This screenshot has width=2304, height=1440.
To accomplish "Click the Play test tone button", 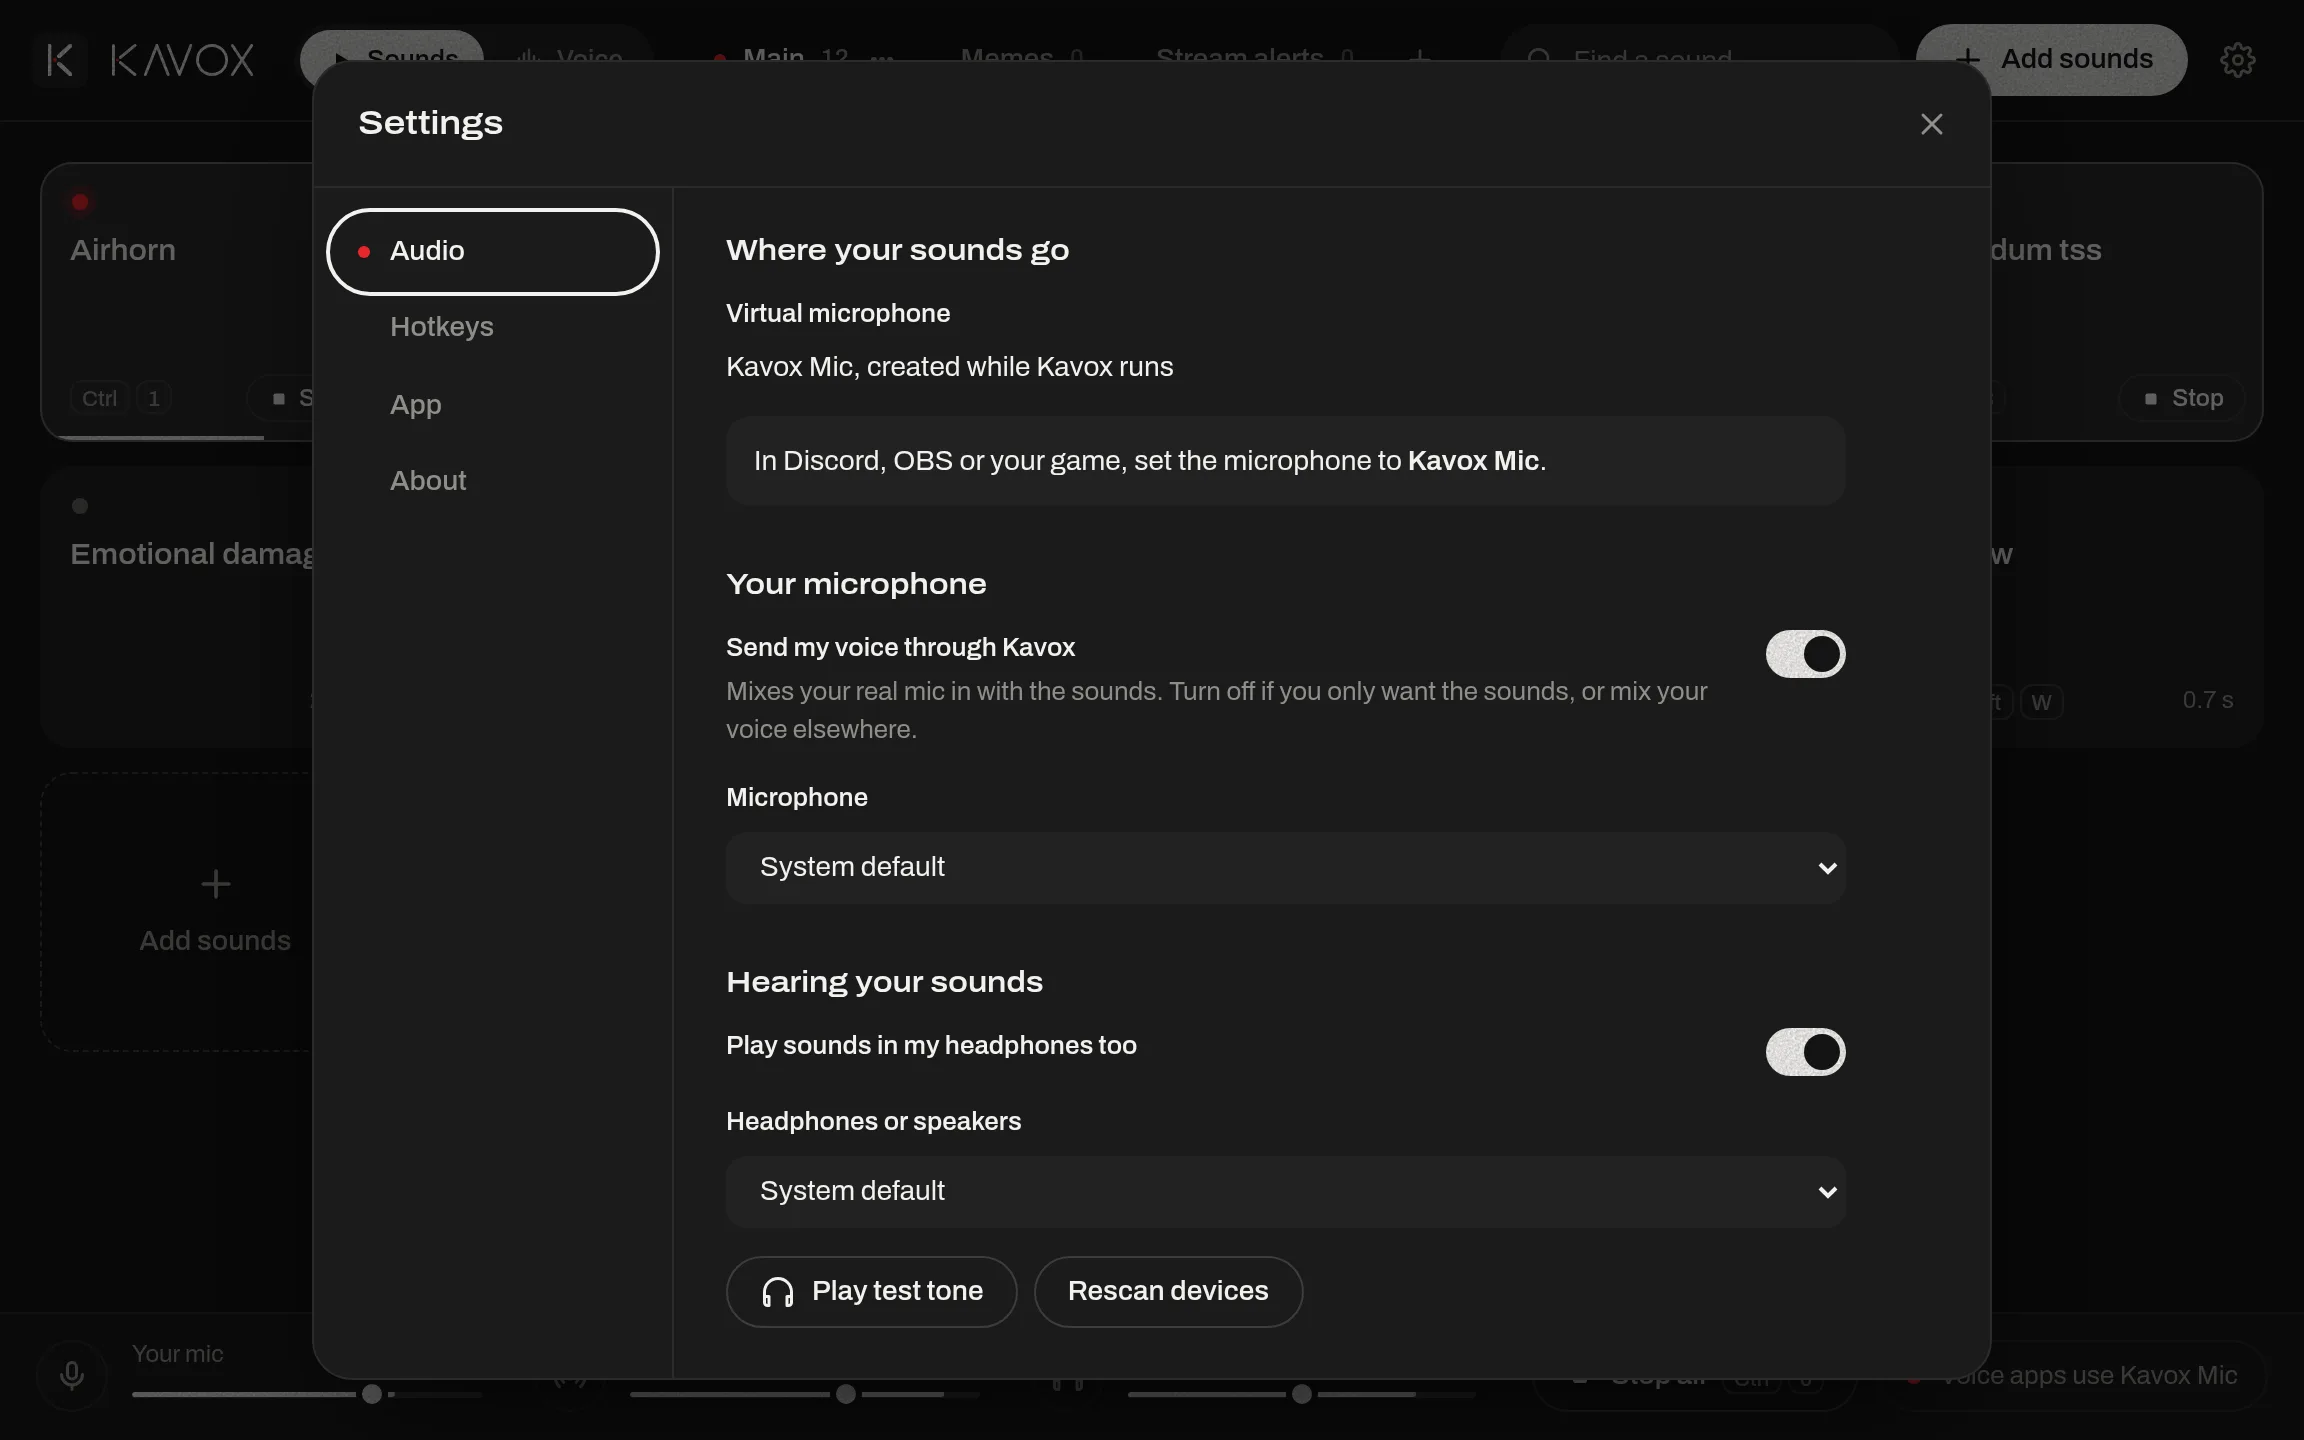I will [x=871, y=1292].
